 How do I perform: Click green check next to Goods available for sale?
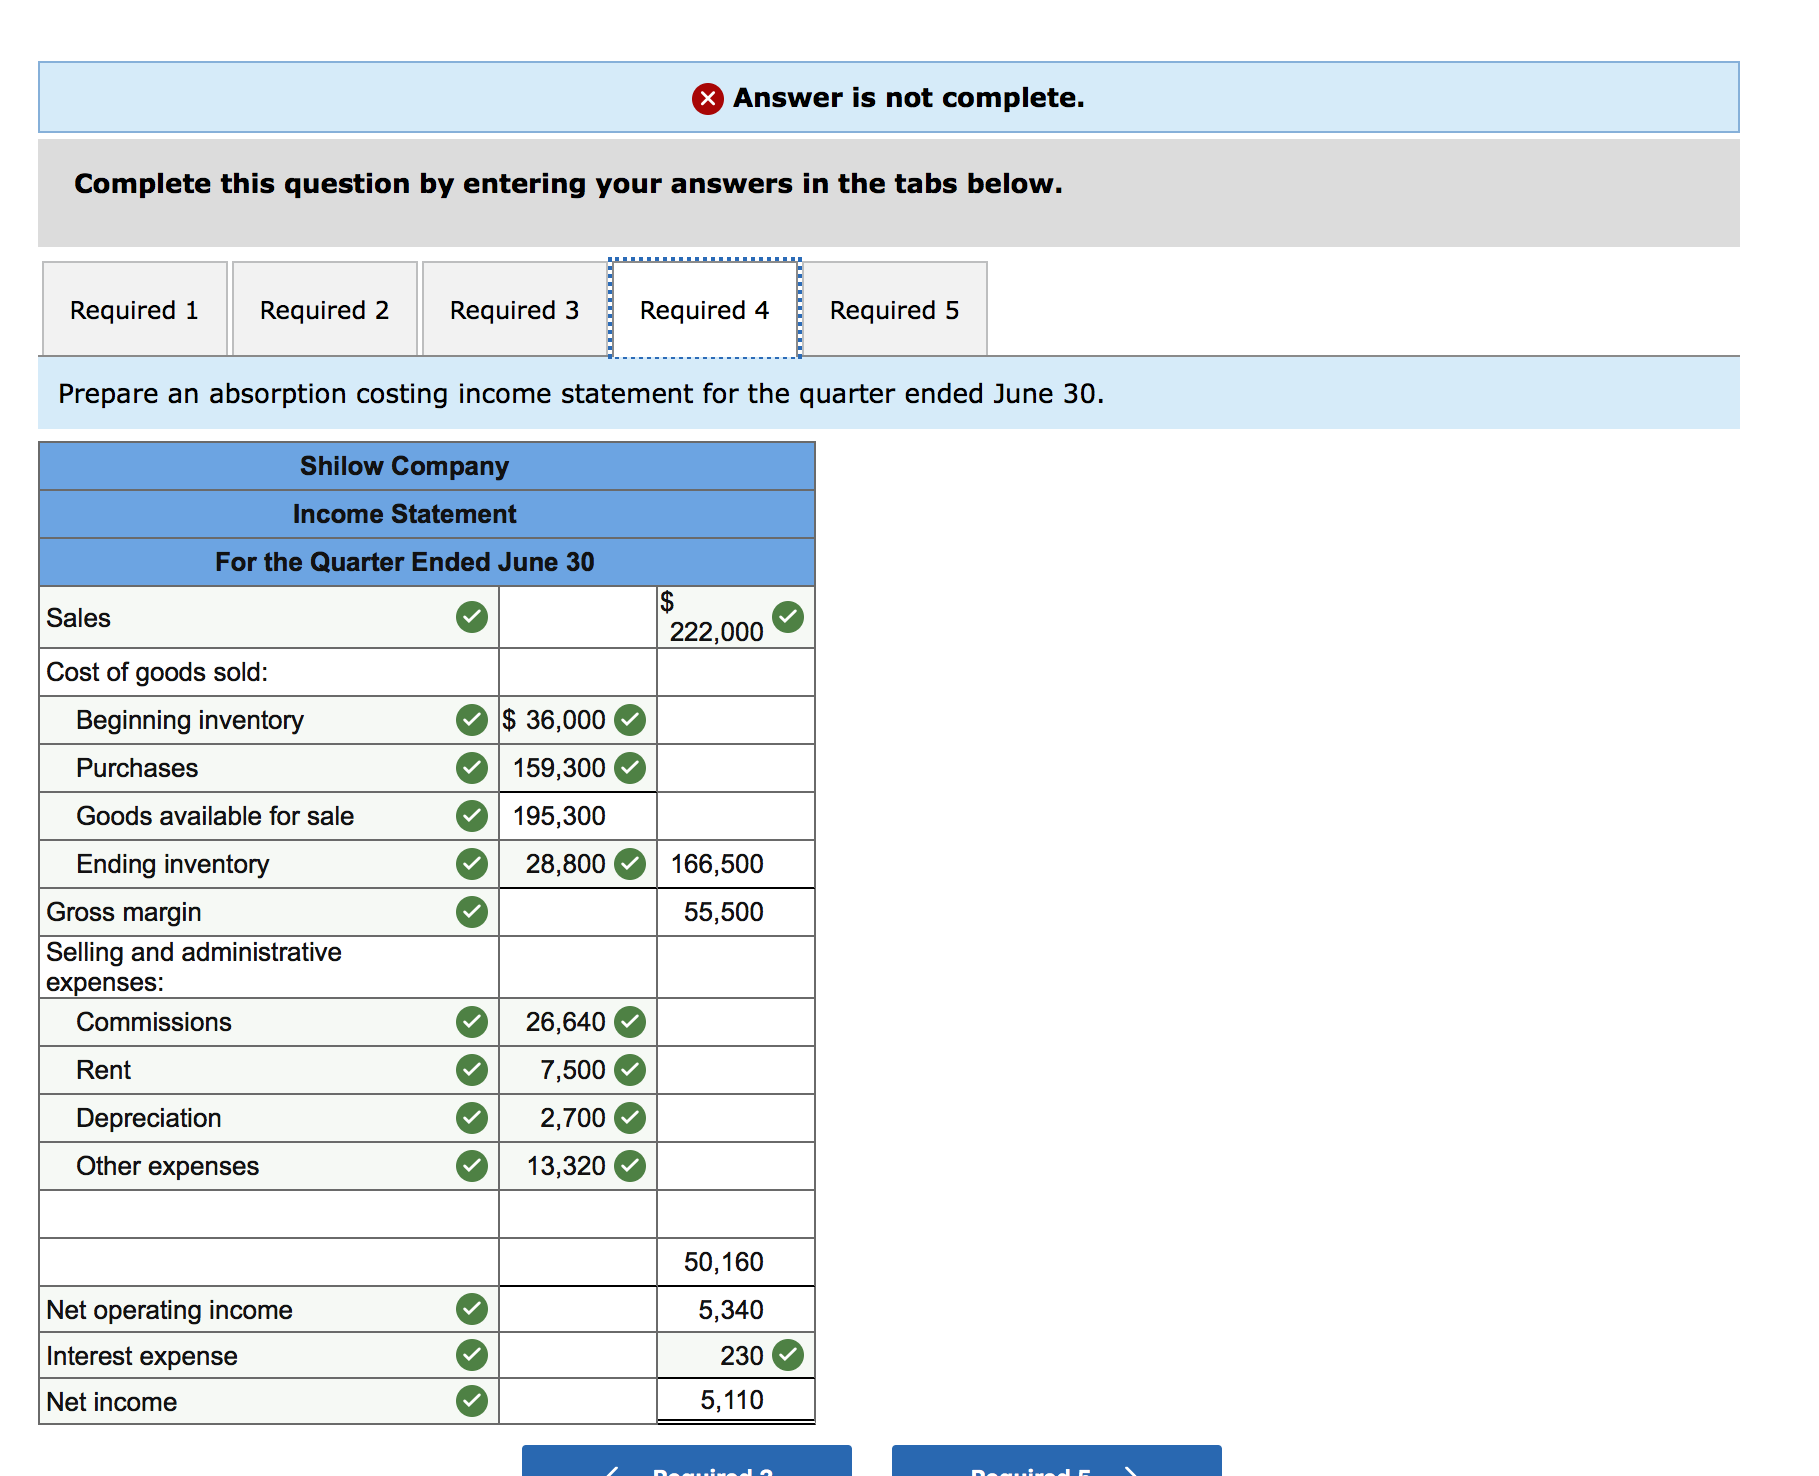[x=472, y=816]
